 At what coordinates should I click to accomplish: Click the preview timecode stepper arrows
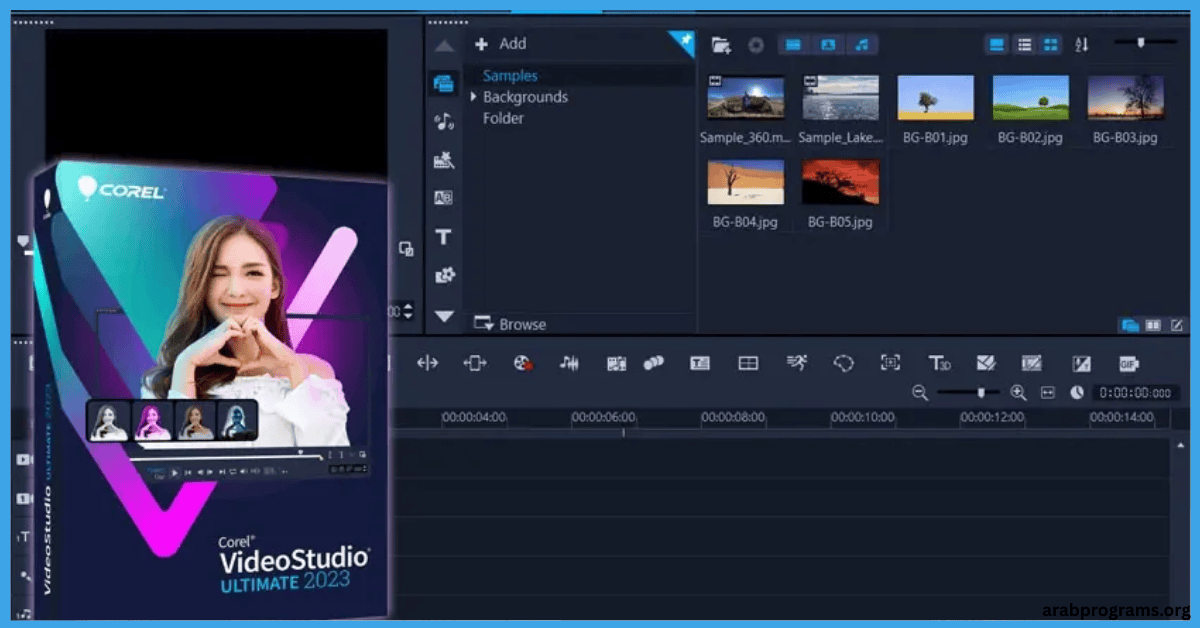[x=408, y=312]
